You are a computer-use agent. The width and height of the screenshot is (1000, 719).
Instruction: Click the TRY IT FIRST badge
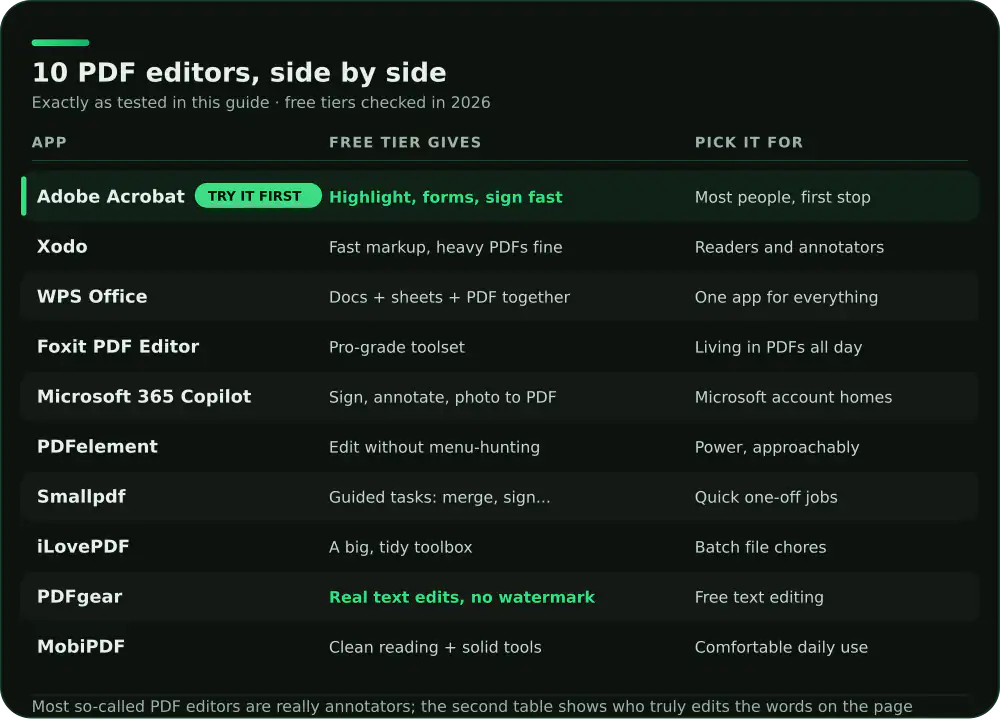coord(258,196)
